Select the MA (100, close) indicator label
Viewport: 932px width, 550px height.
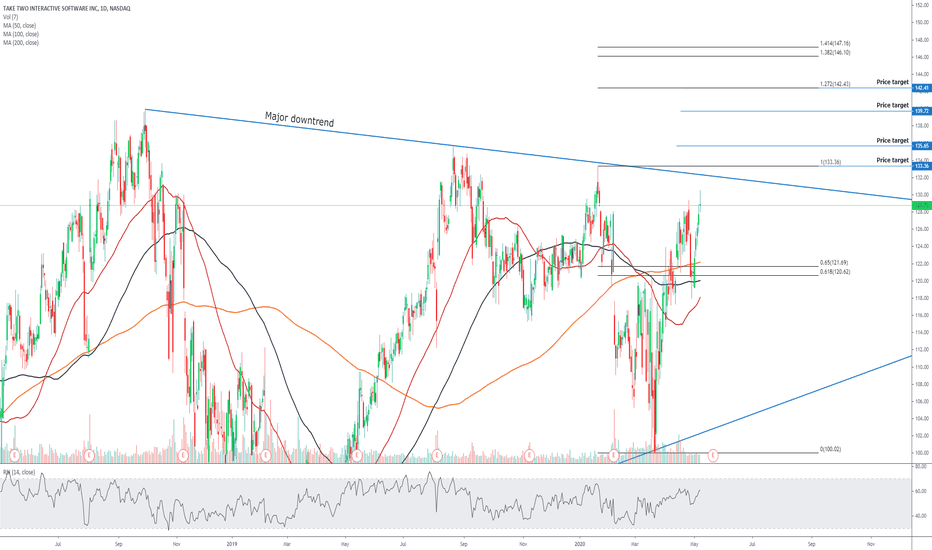[x=21, y=34]
